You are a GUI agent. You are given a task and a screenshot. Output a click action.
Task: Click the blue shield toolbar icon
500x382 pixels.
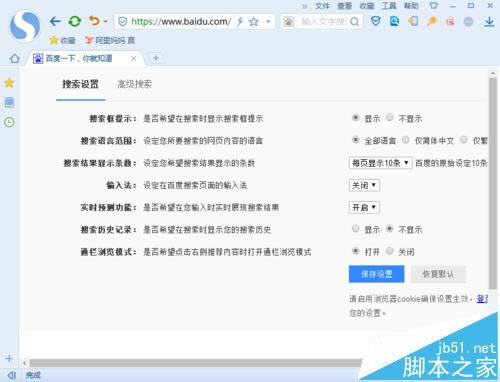[376, 22]
